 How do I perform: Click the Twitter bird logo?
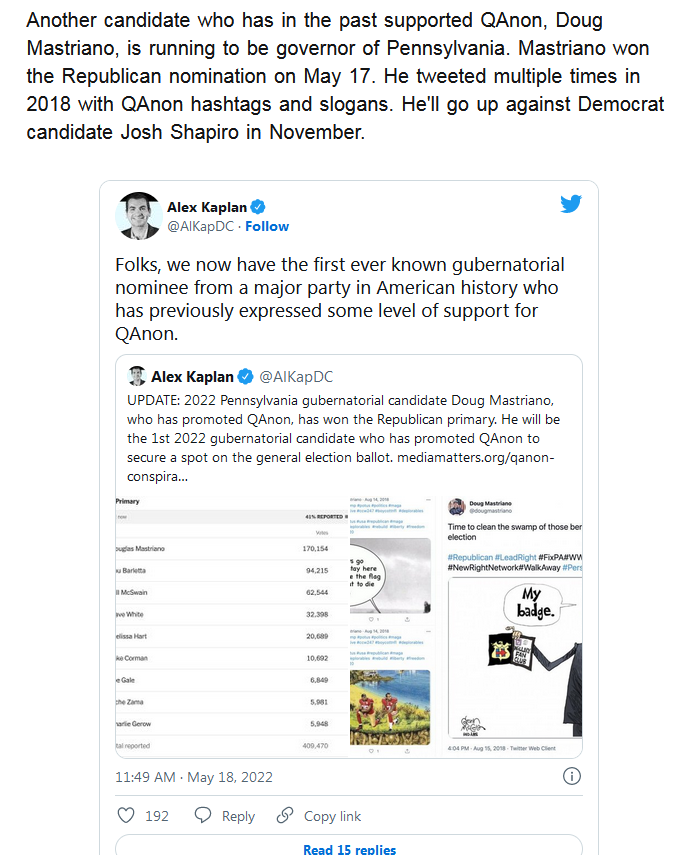[x=571, y=204]
